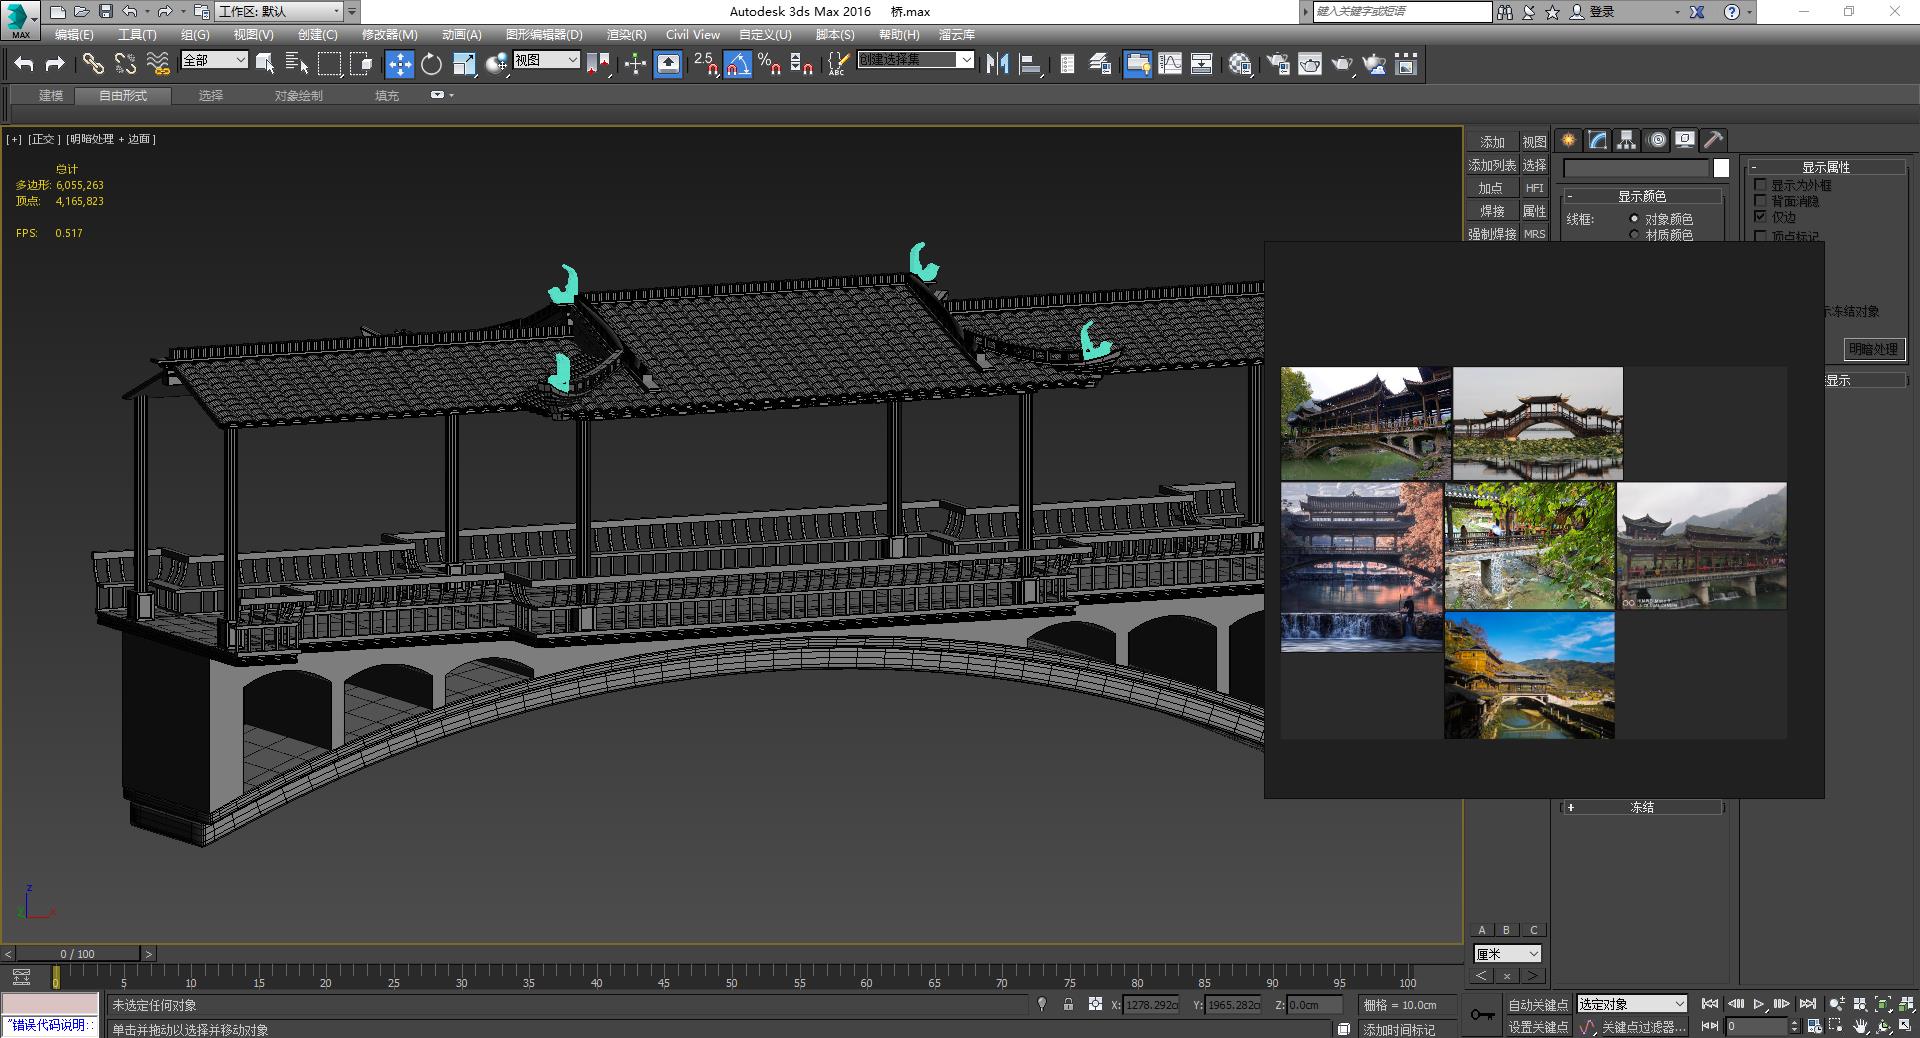Open the 渲染(R) menu
1920x1038 pixels.
tap(626, 34)
